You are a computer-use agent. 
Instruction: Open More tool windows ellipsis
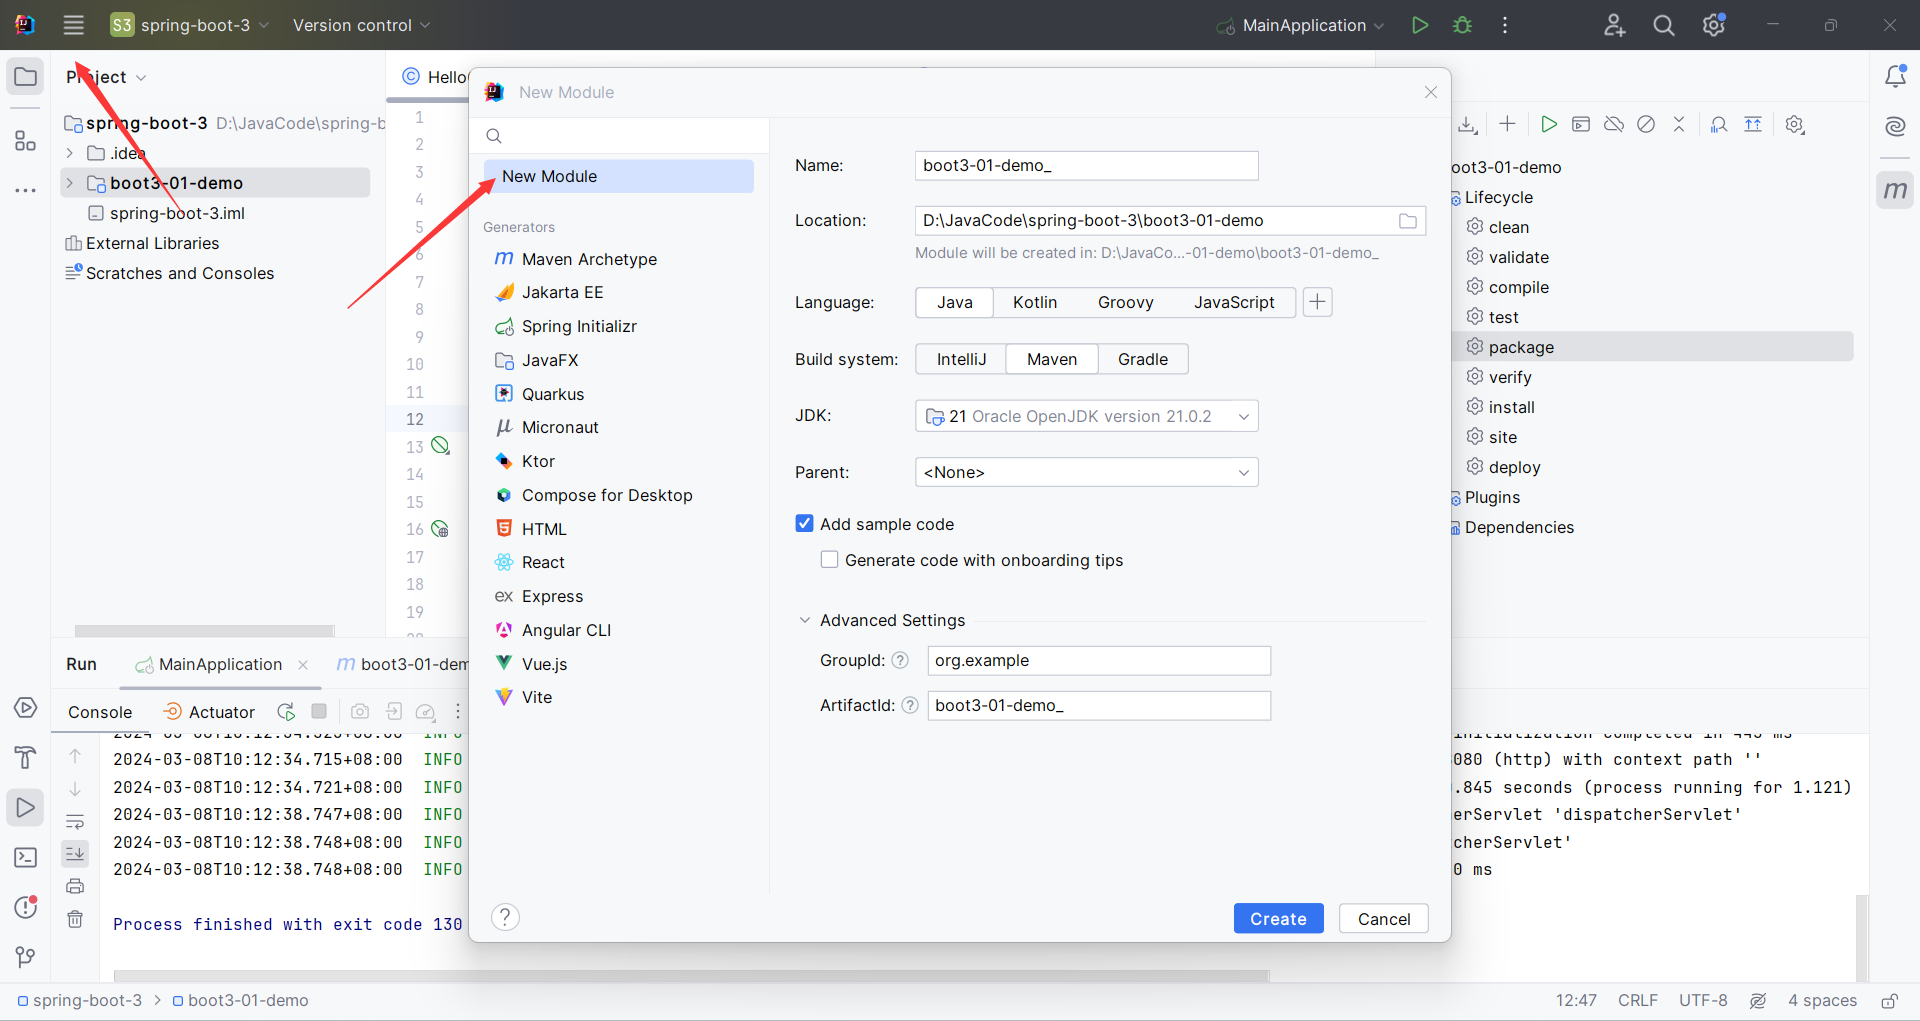point(25,190)
